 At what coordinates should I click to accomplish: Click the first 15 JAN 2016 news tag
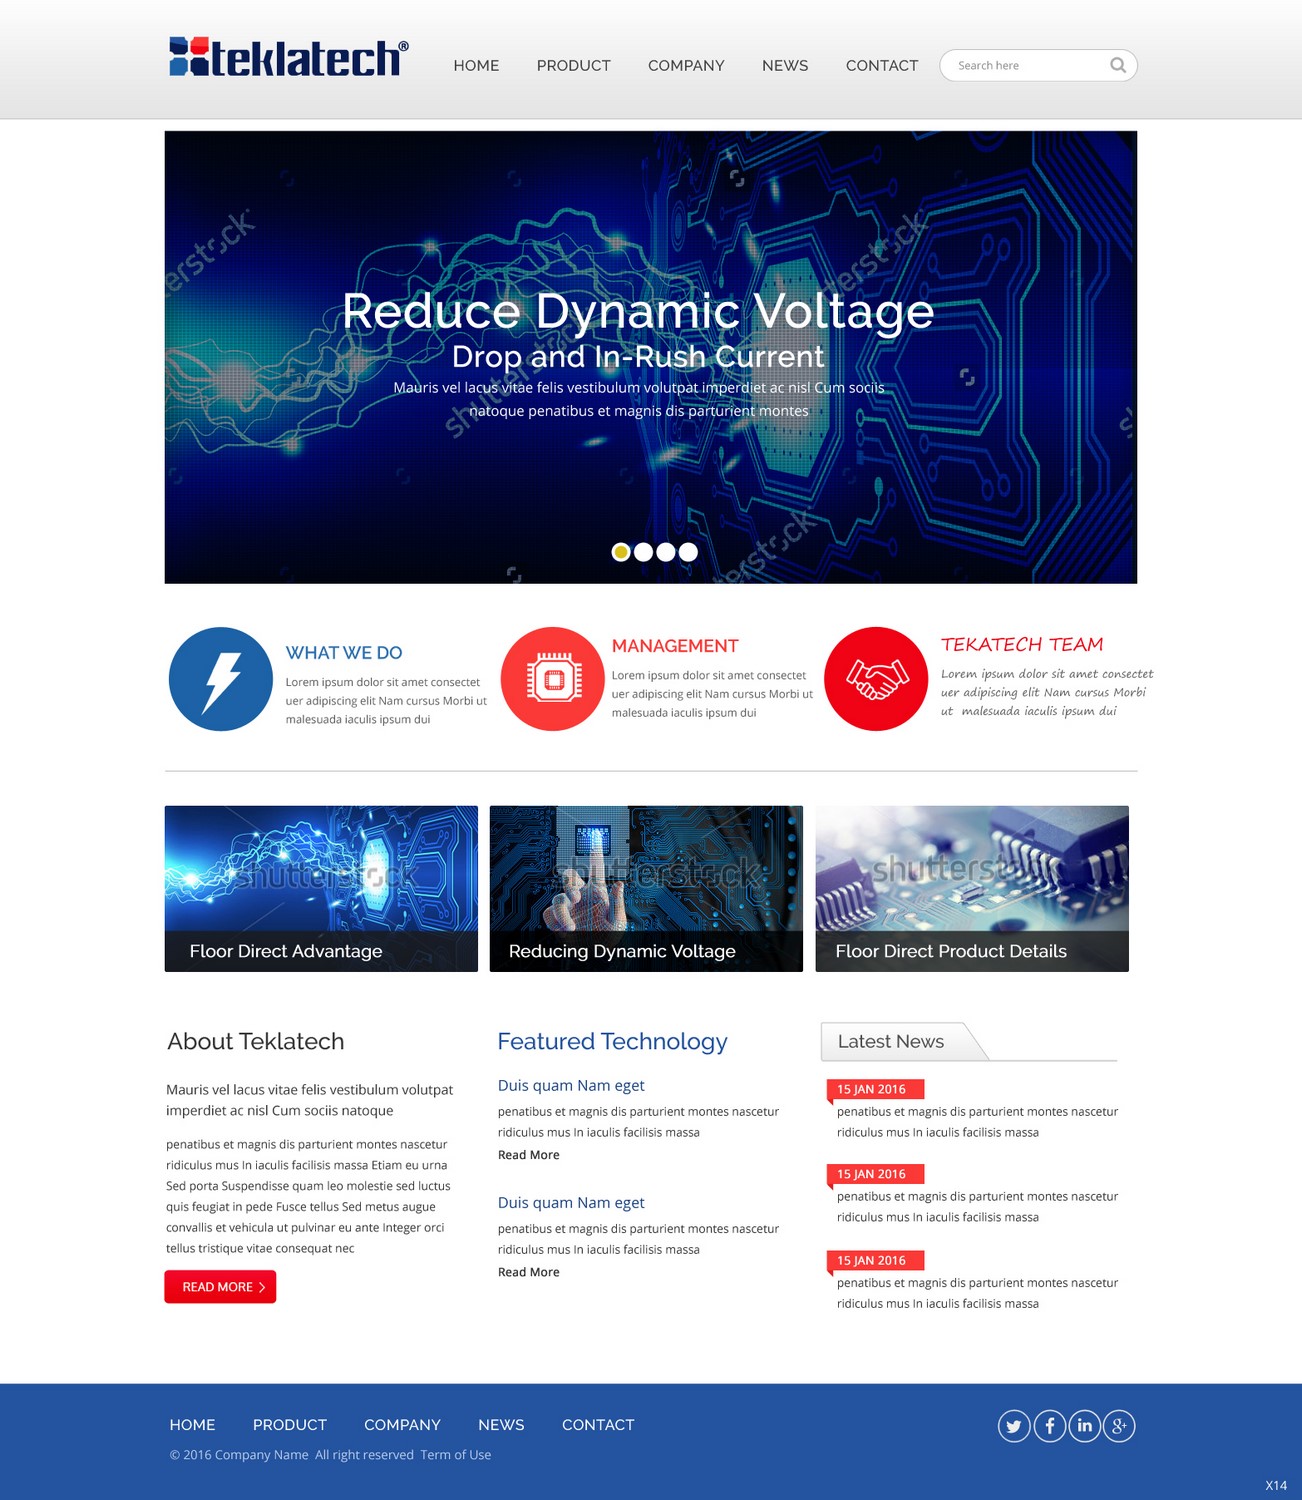875,1089
